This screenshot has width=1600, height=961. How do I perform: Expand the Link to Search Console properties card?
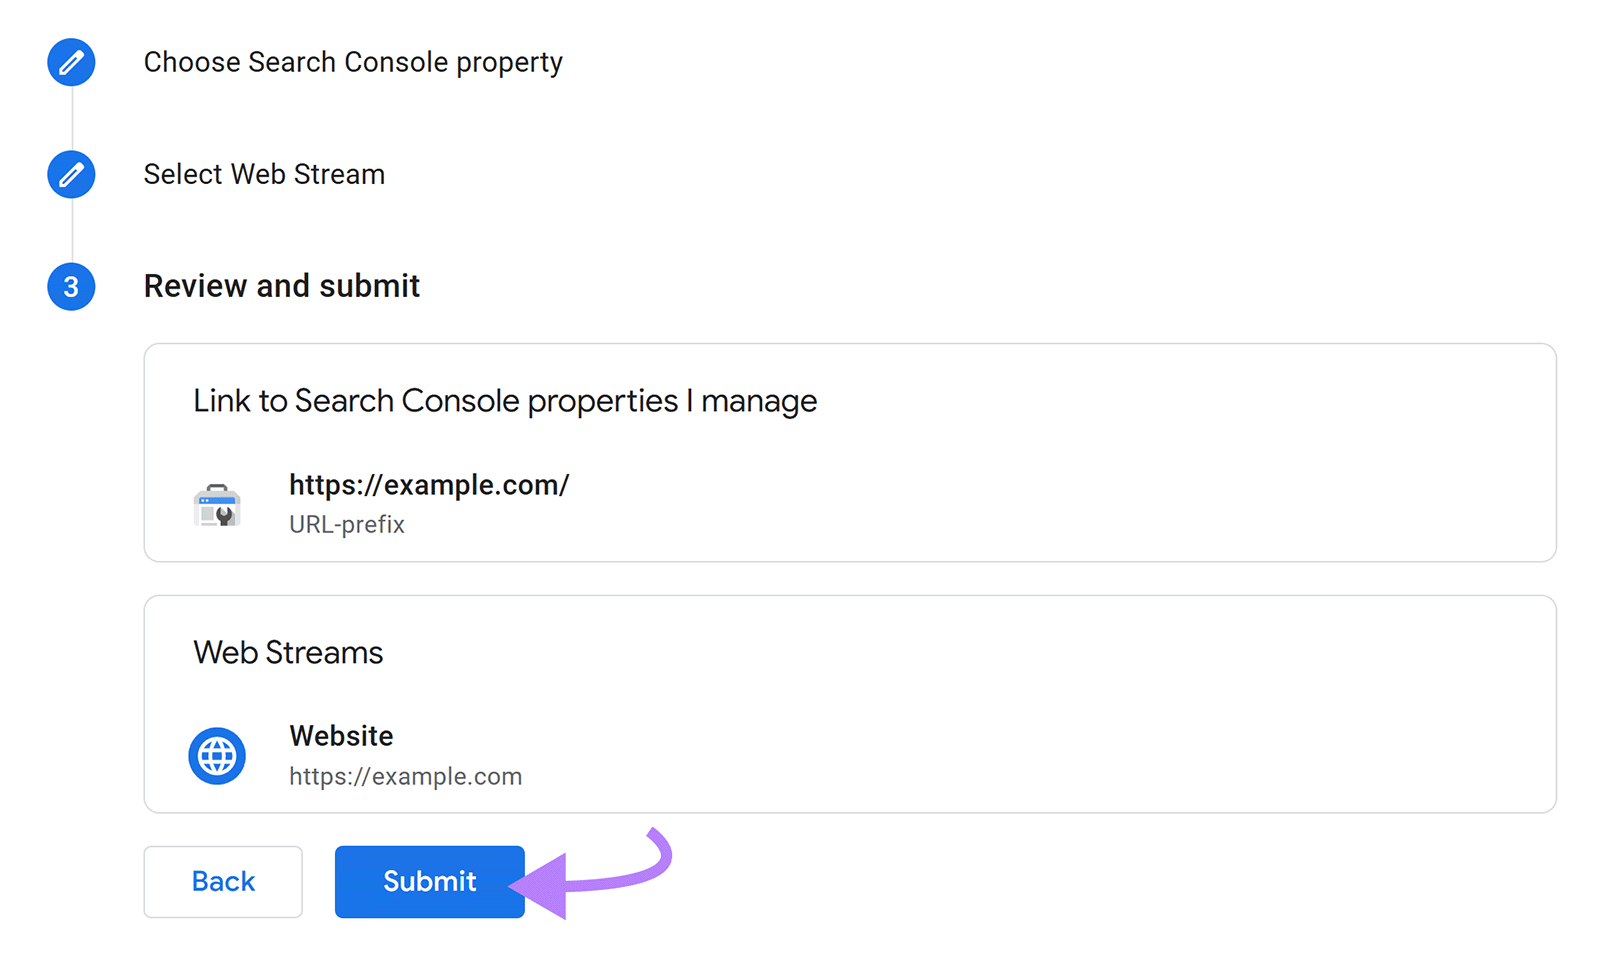(x=505, y=401)
